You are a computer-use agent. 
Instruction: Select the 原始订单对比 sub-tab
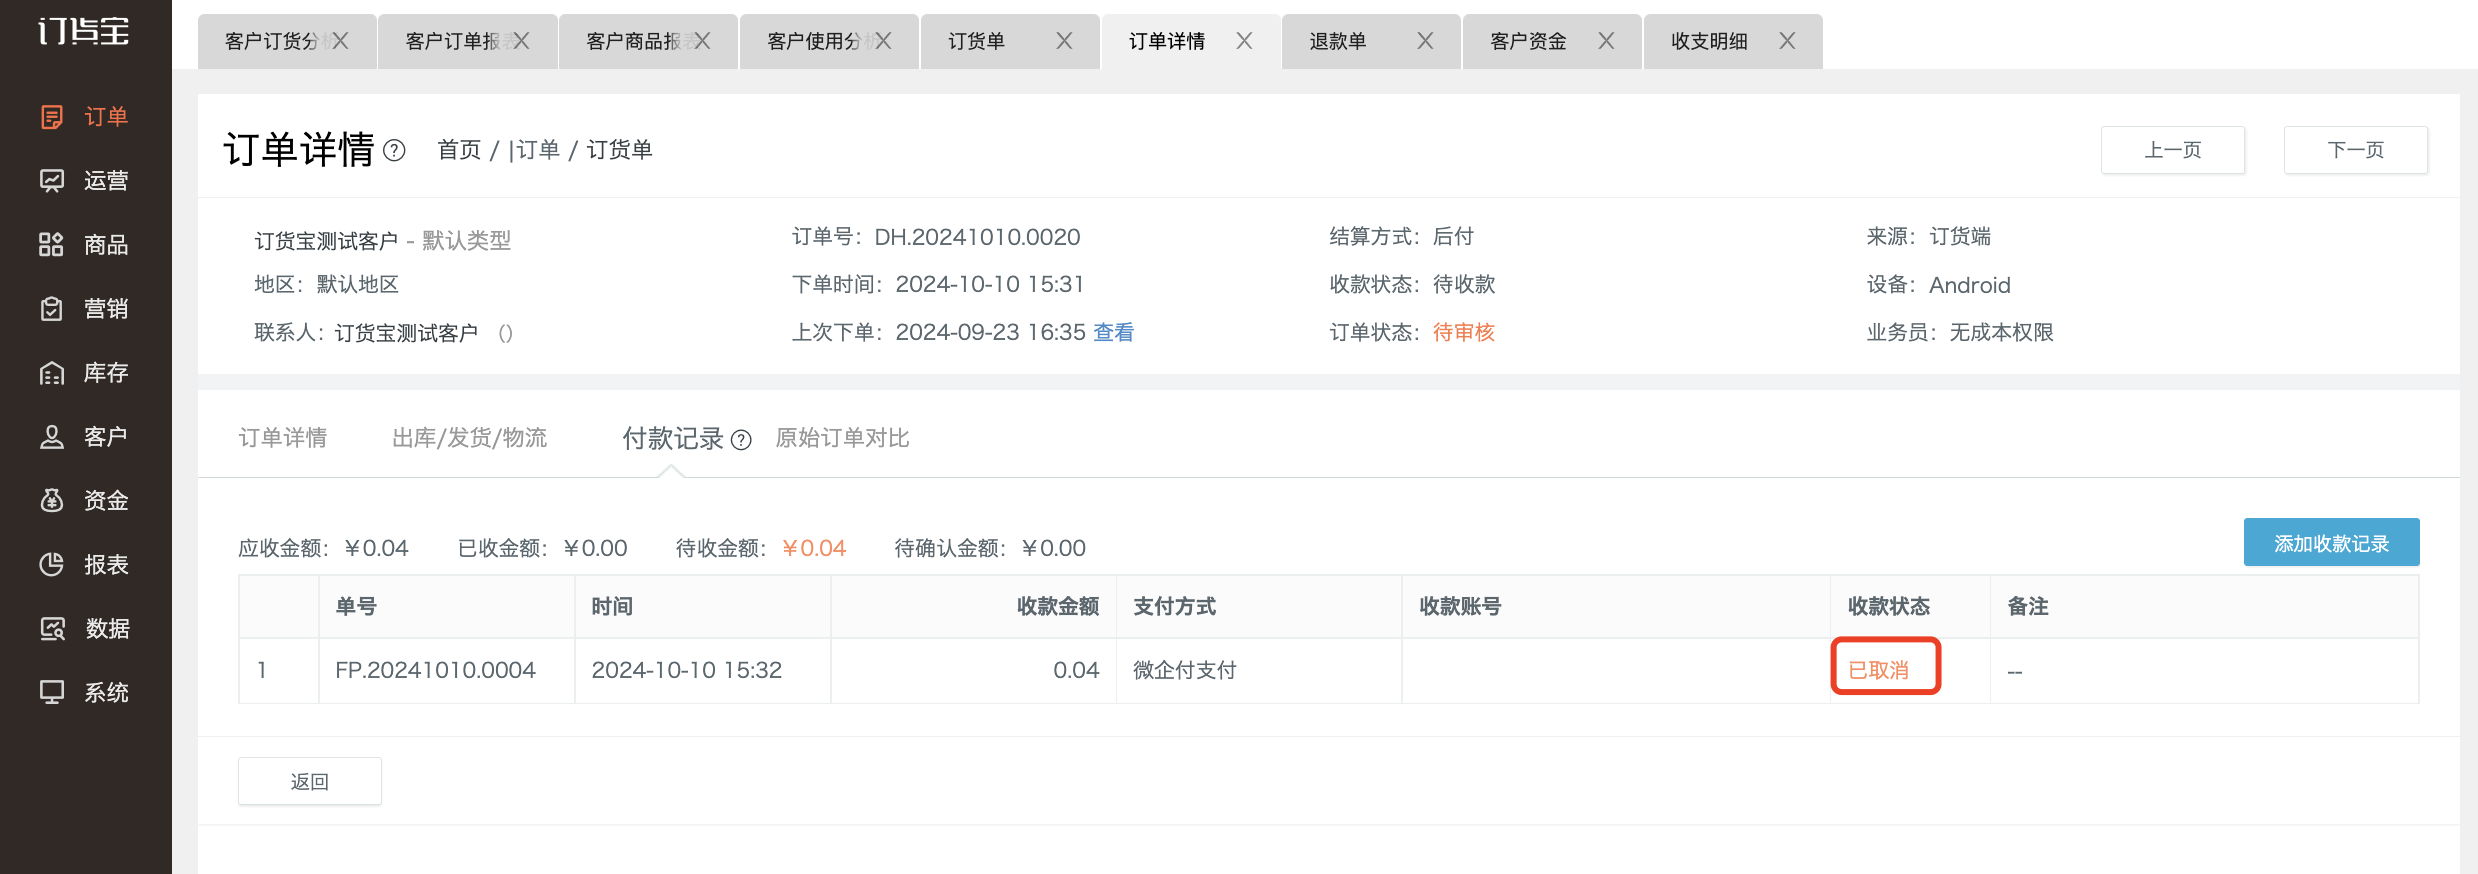[x=843, y=438]
